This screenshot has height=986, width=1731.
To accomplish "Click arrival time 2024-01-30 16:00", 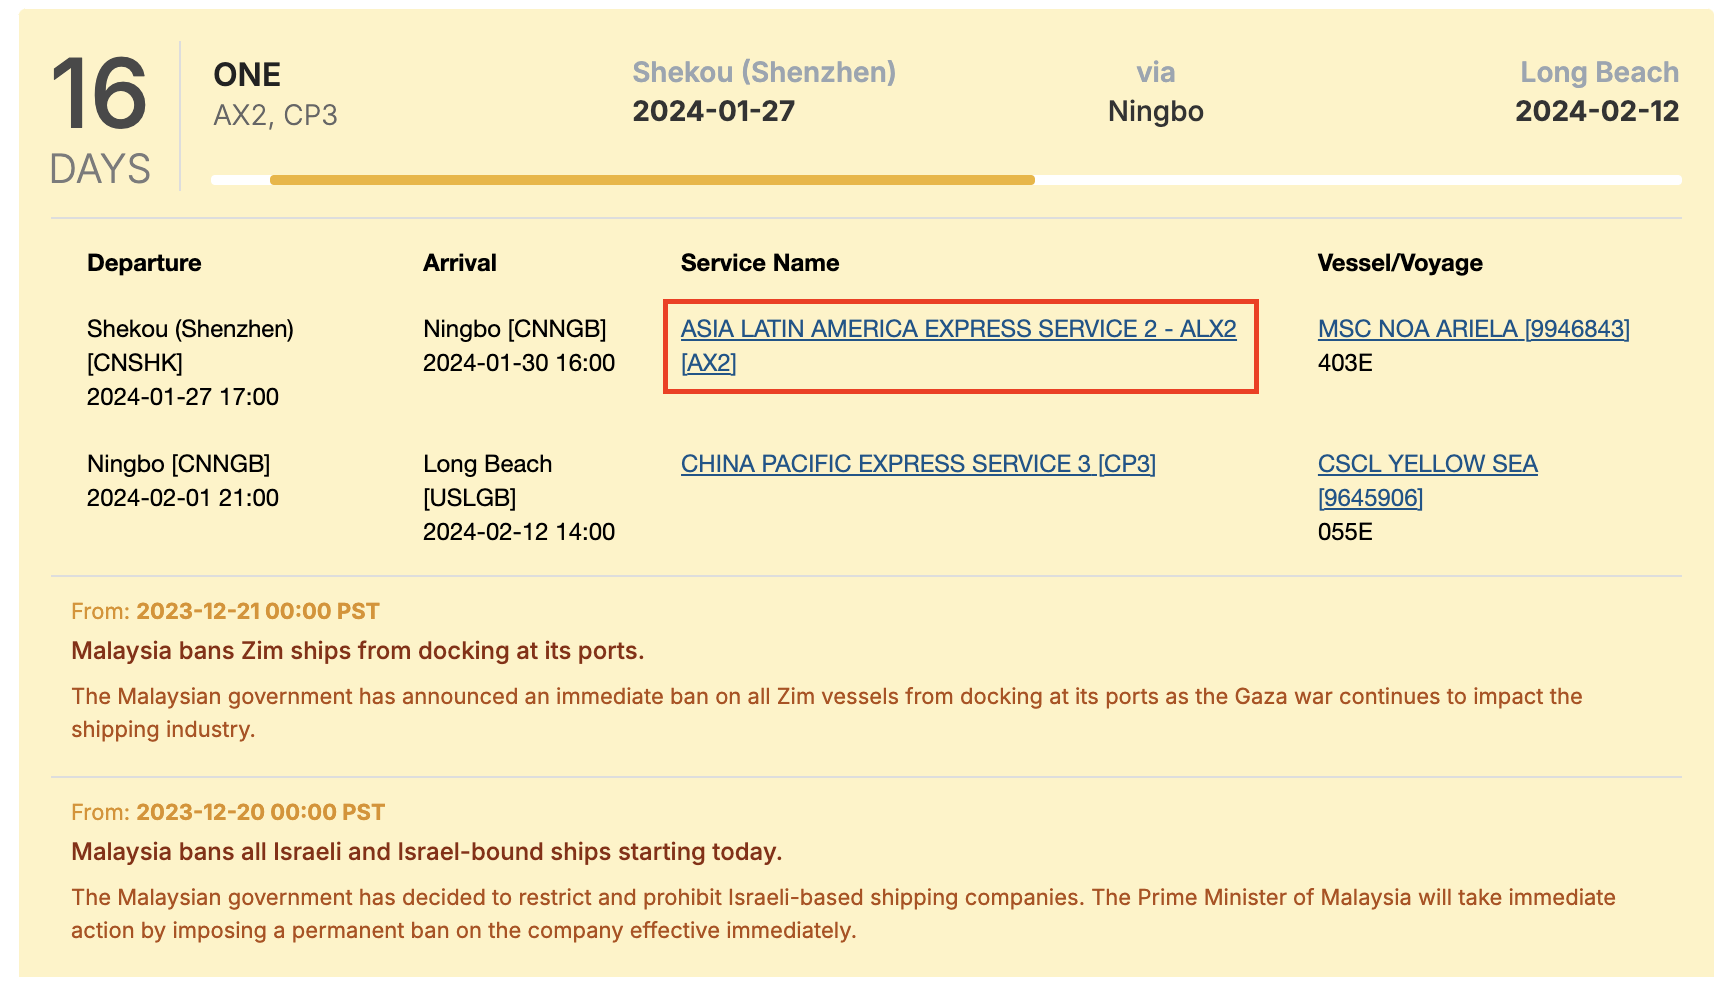I will (x=519, y=363).
